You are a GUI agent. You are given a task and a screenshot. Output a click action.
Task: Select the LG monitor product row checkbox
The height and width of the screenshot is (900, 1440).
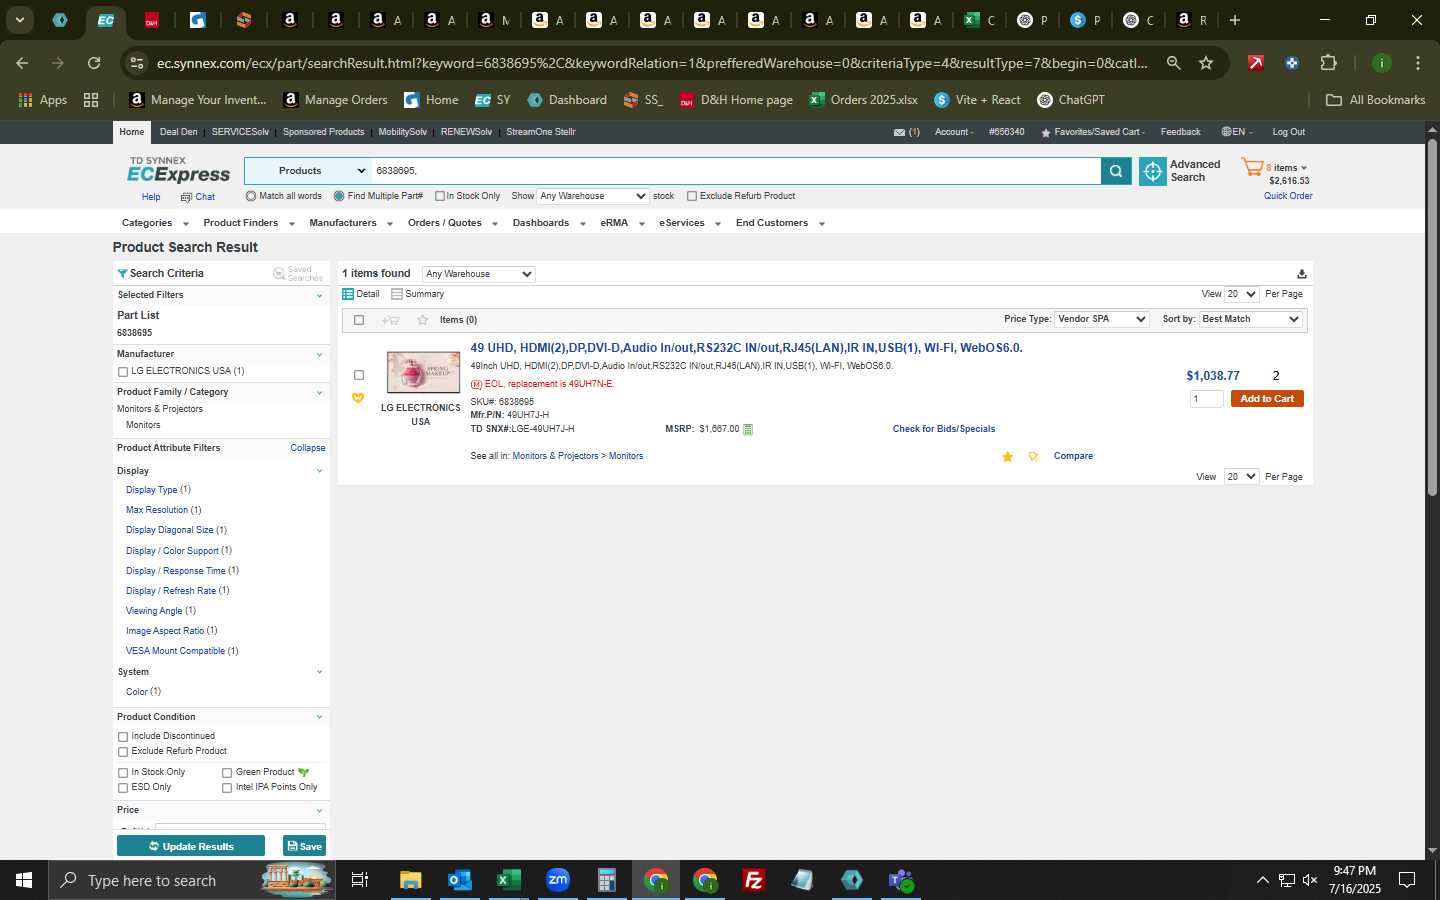[359, 375]
